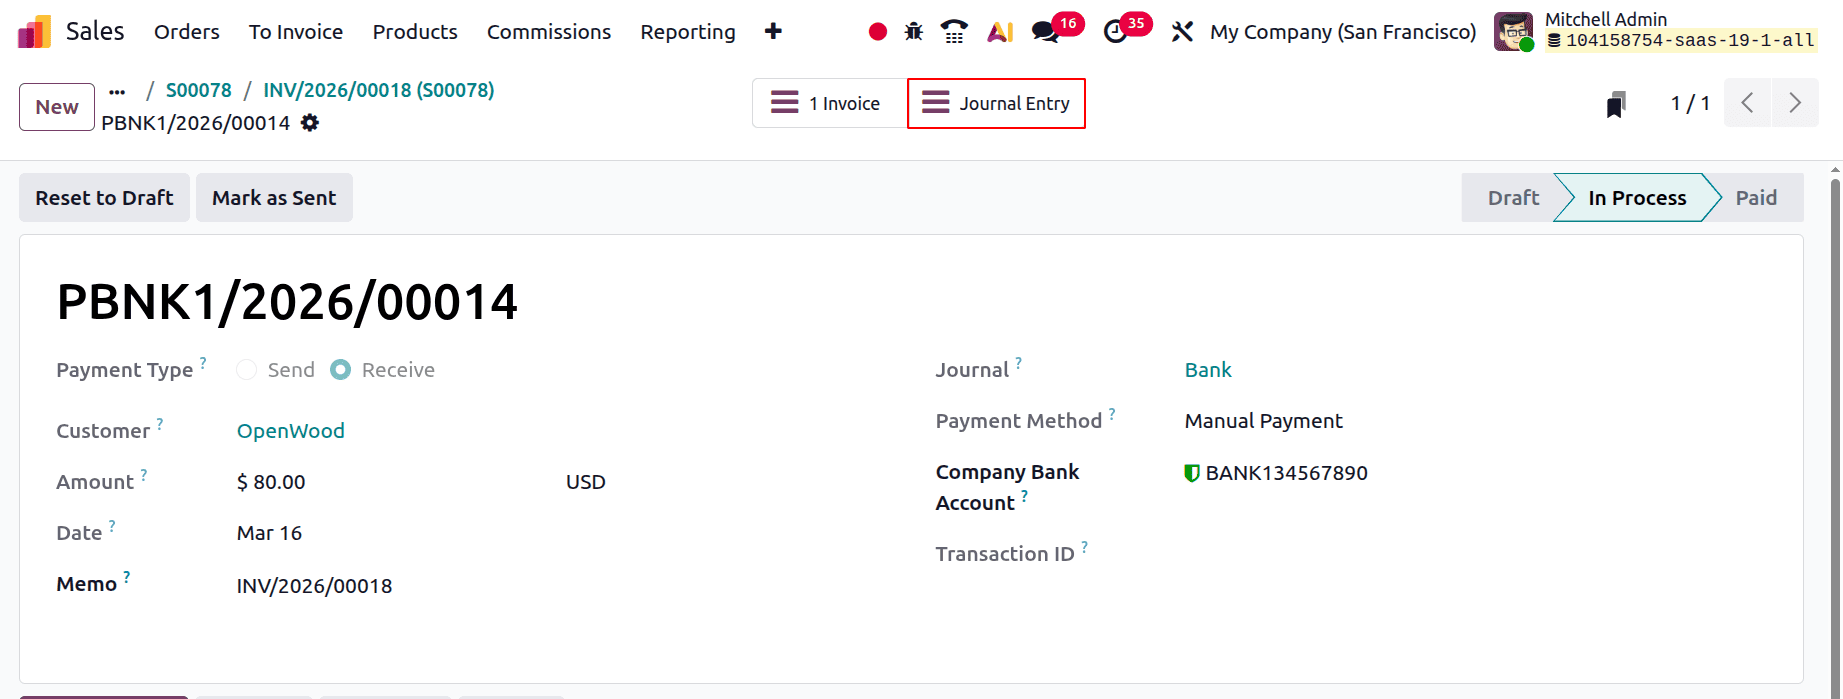
Task: Open the VoIP phone icon
Action: 954,32
